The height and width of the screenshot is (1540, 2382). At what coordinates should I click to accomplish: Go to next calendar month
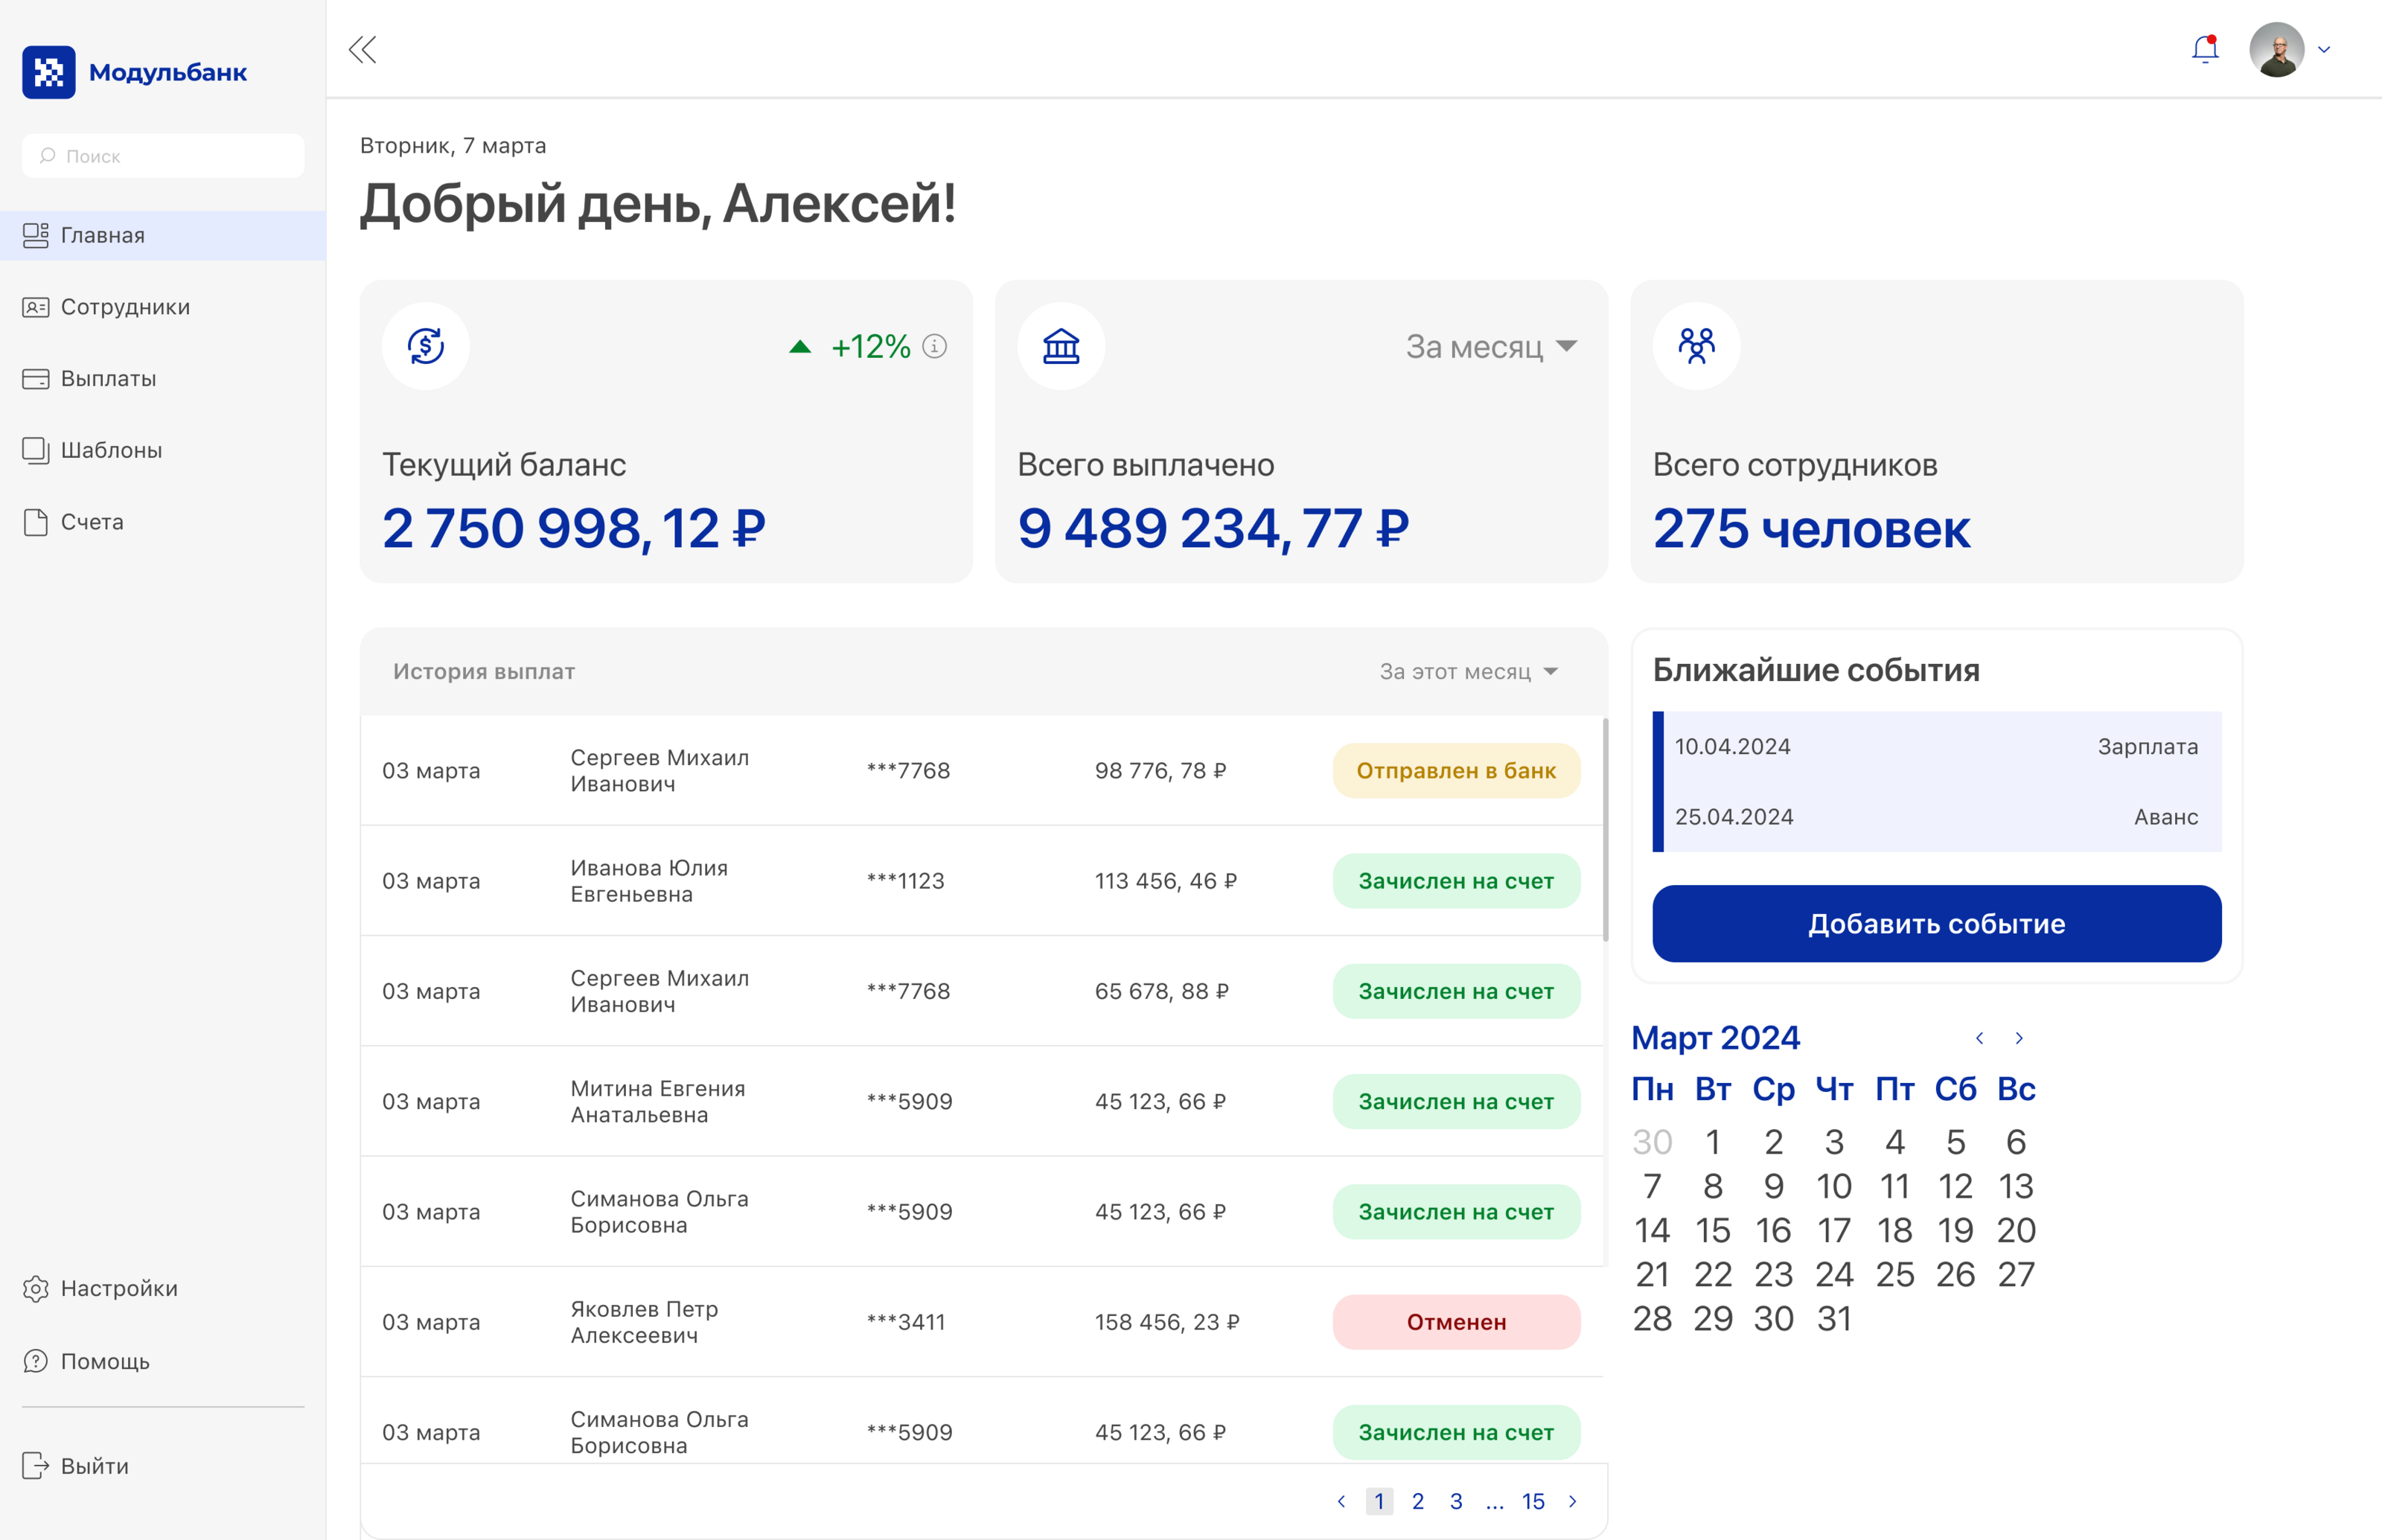coord(2019,1038)
